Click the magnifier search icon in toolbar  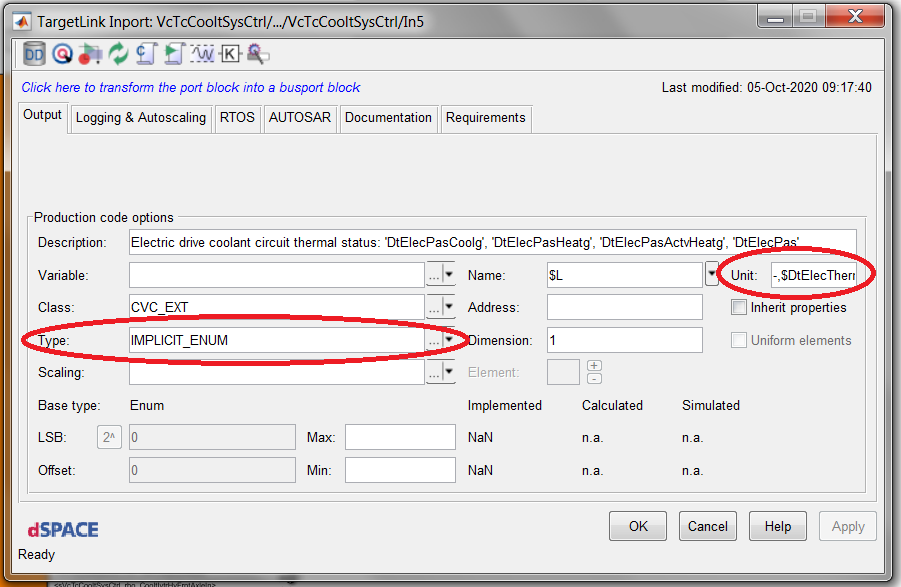(258, 54)
